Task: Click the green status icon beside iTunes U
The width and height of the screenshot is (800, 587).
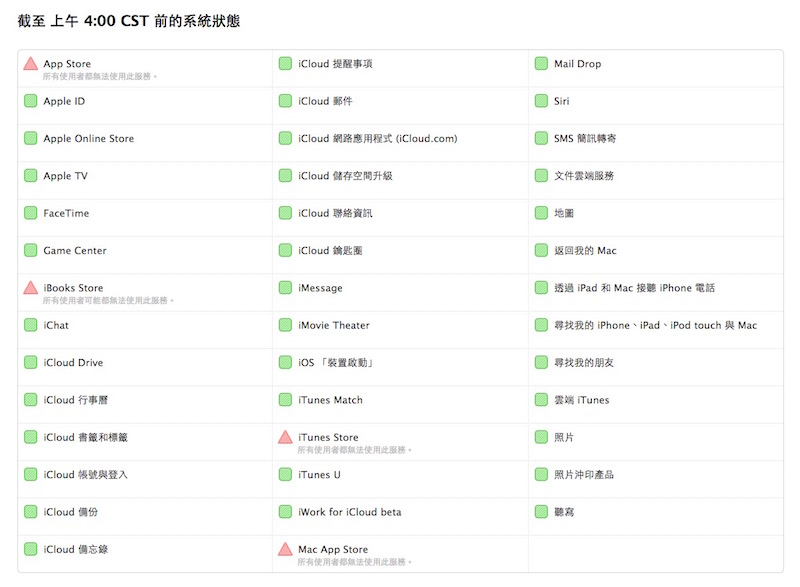Action: [285, 474]
